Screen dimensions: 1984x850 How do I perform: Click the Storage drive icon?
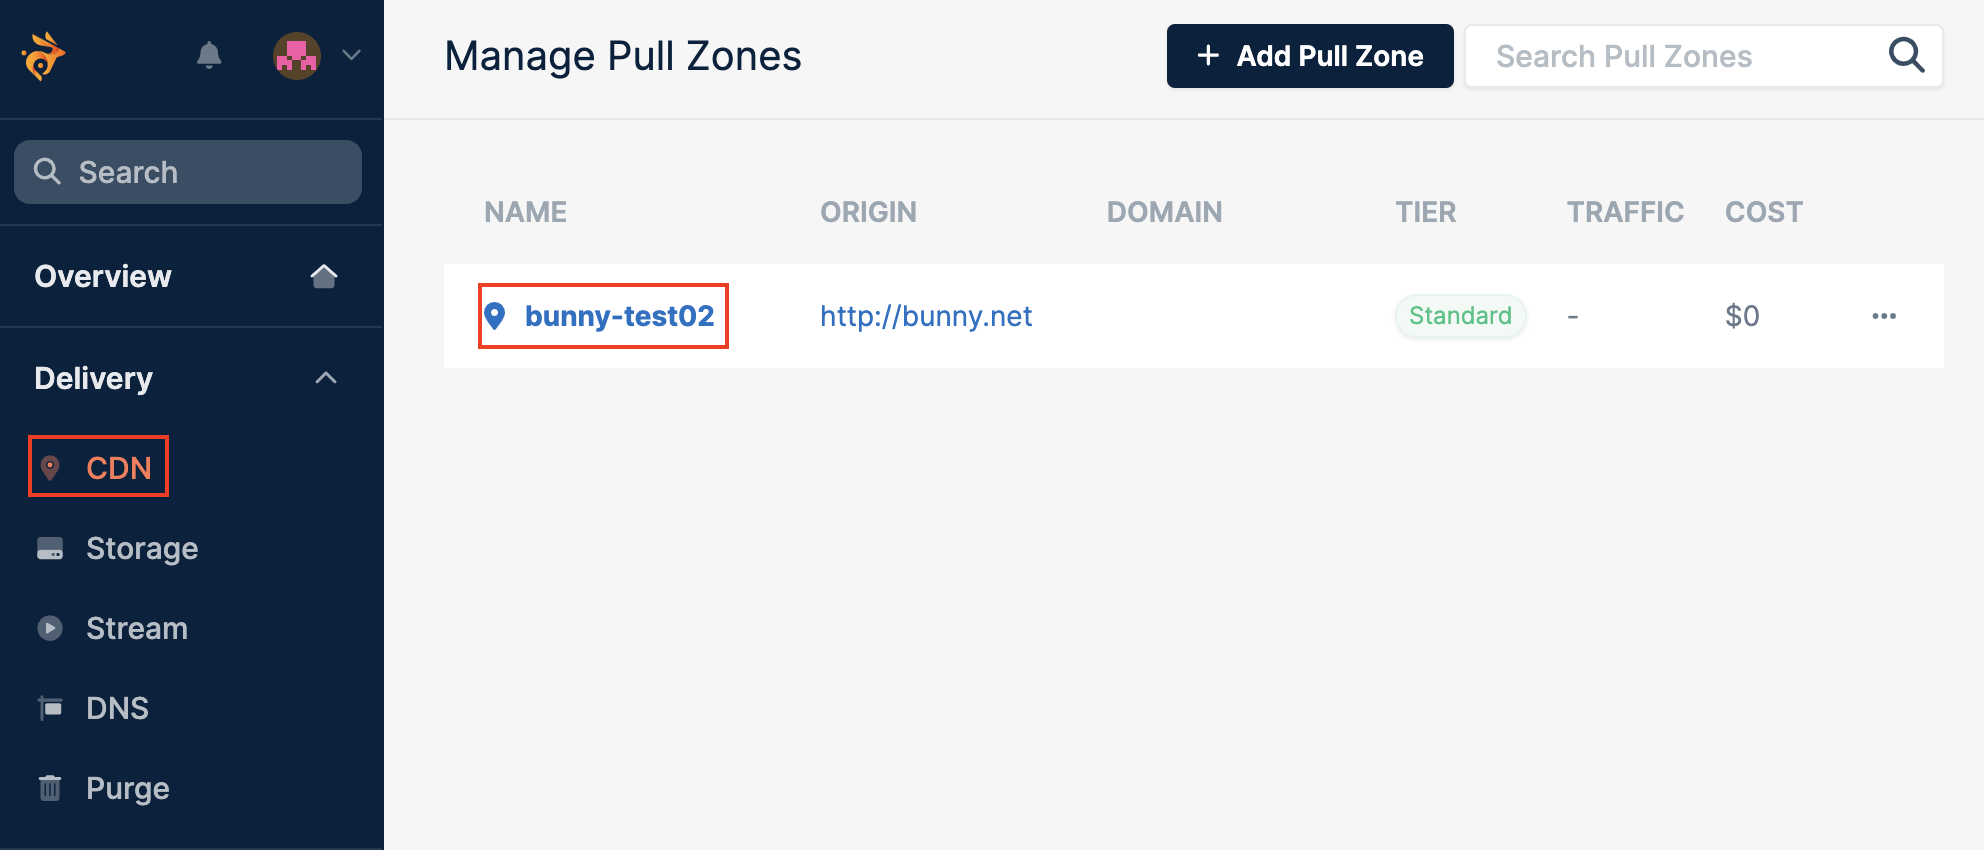pyautogui.click(x=50, y=549)
